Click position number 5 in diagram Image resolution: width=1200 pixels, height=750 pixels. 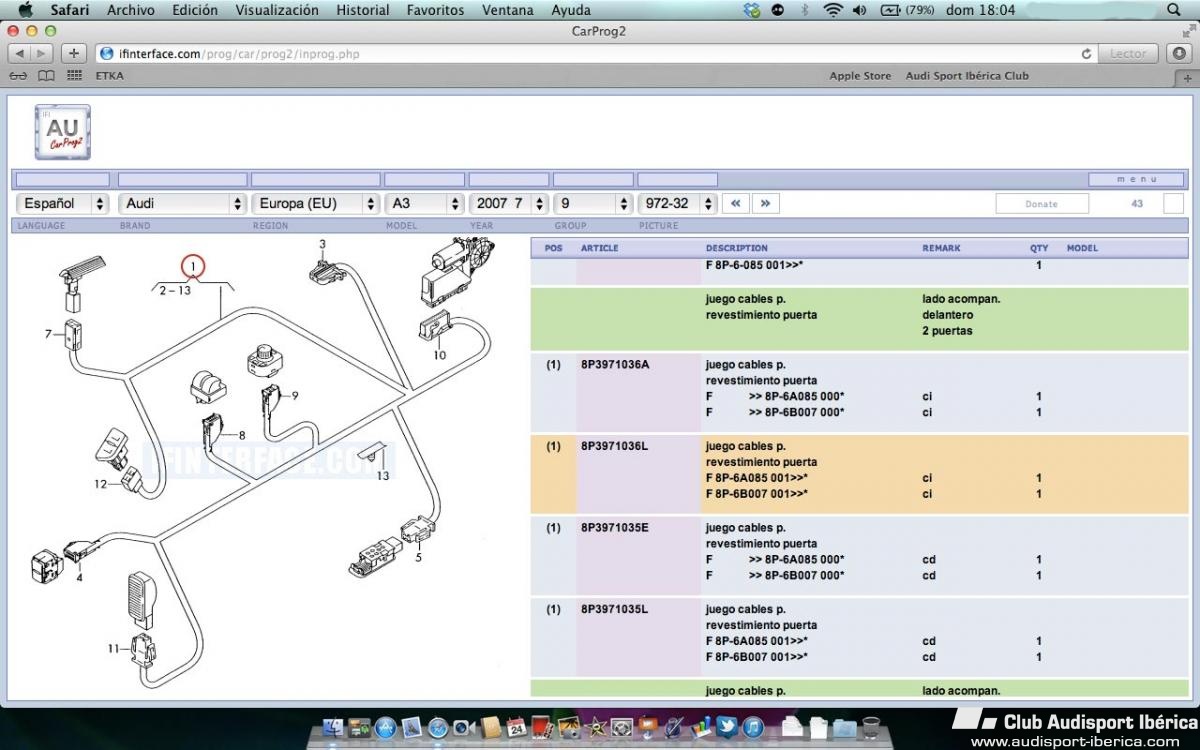(x=419, y=558)
